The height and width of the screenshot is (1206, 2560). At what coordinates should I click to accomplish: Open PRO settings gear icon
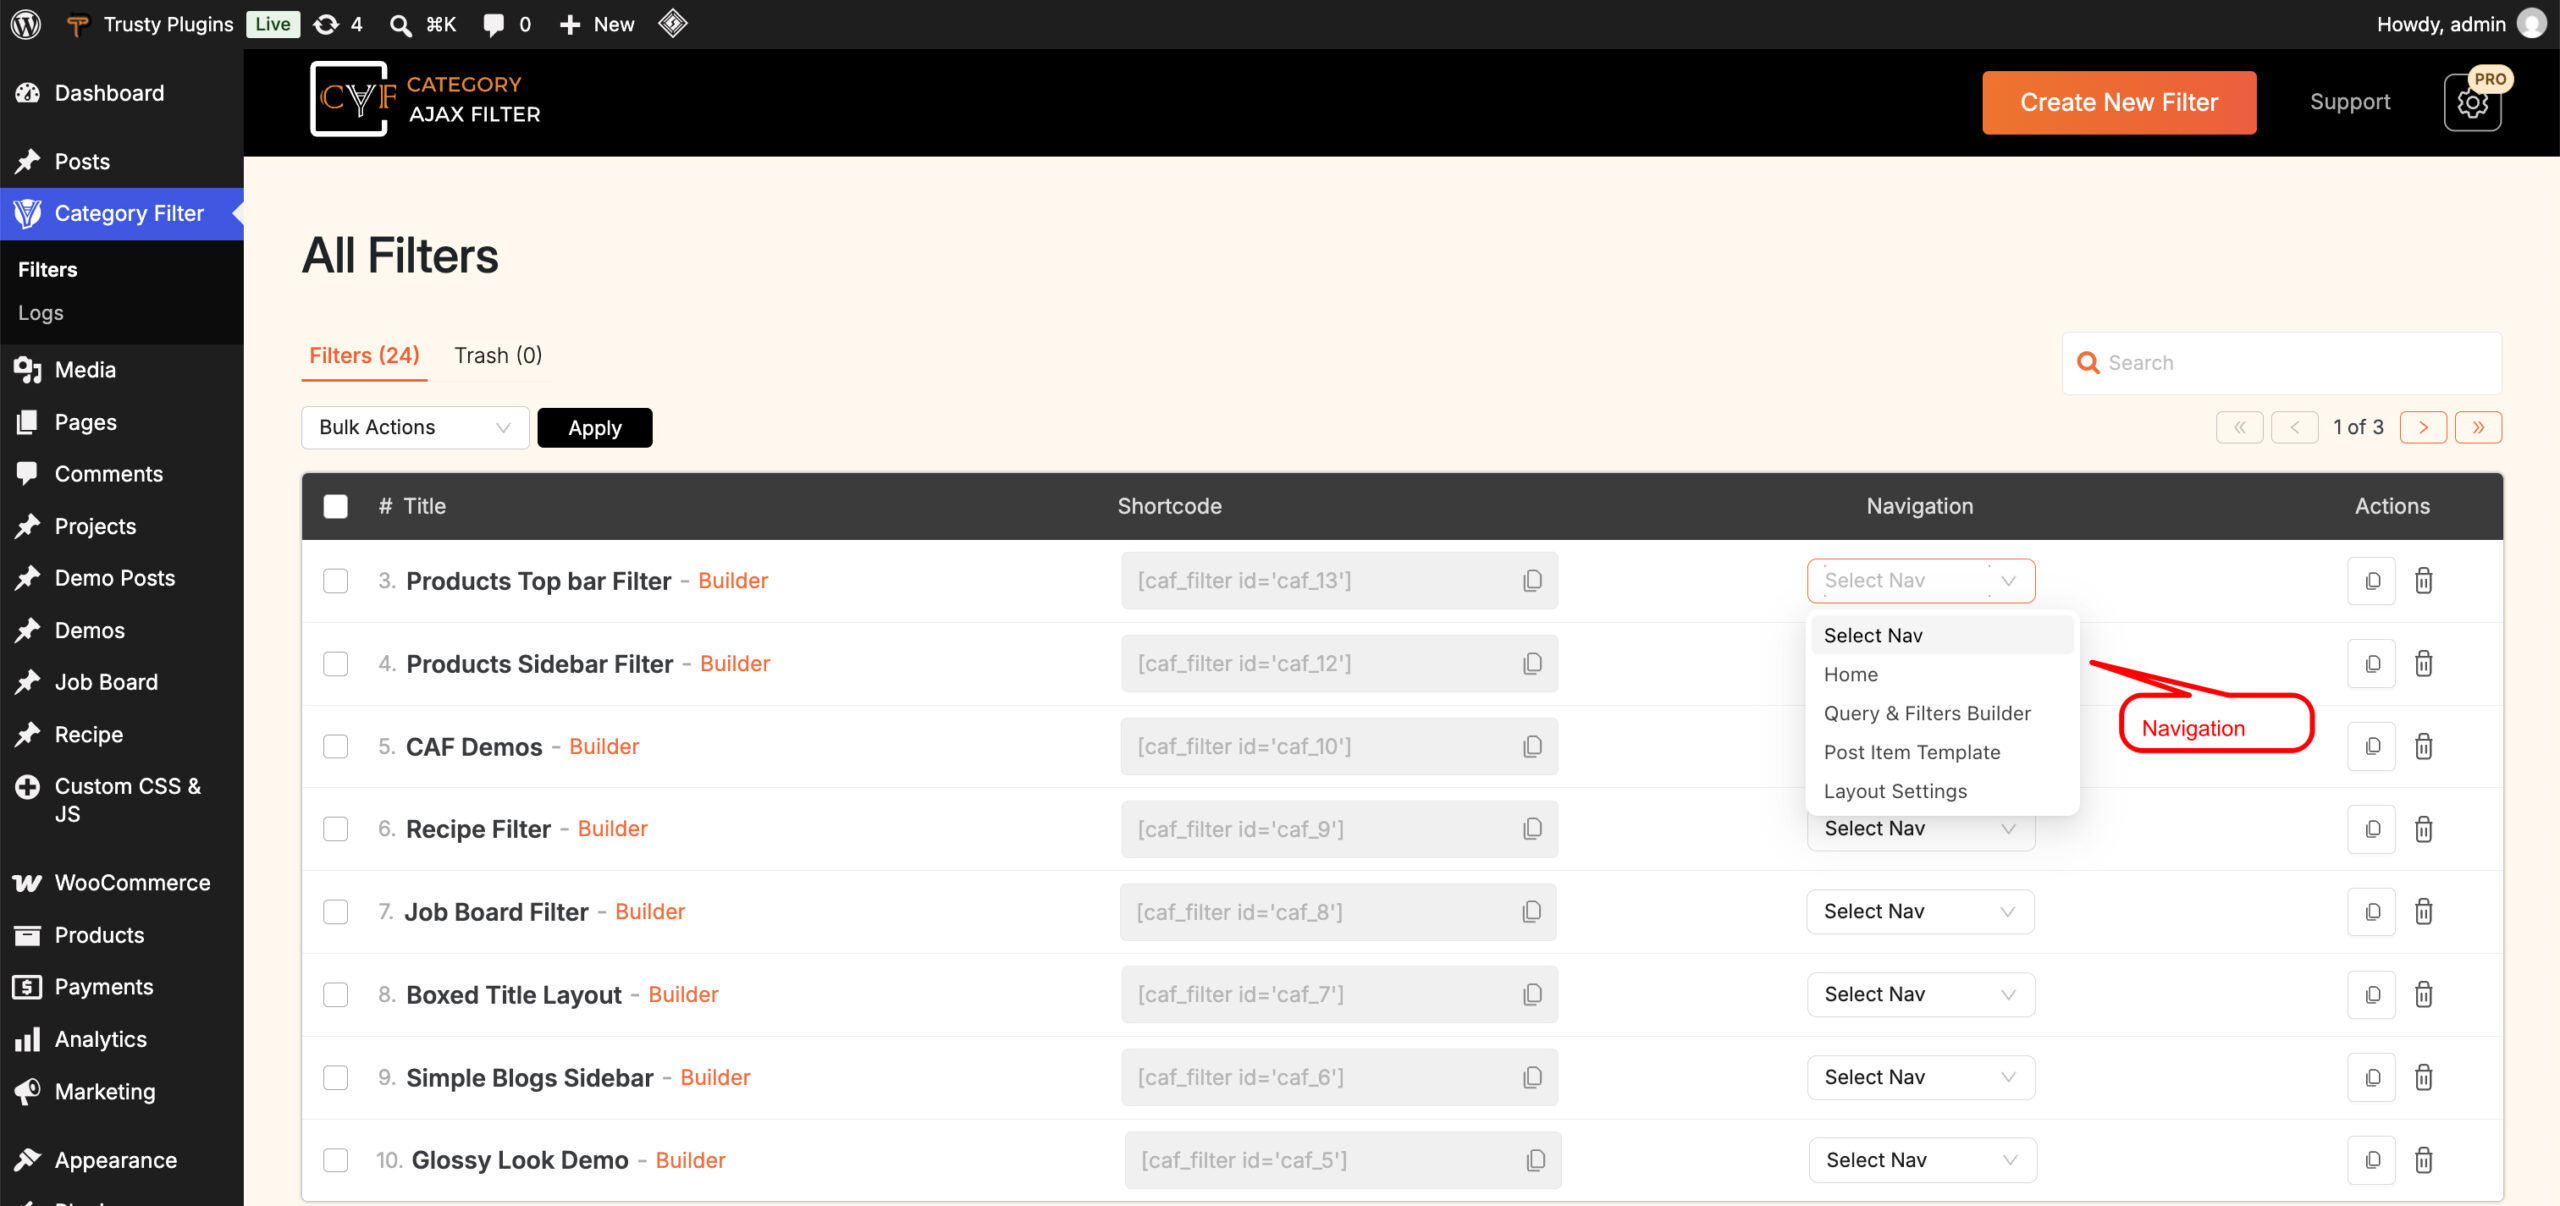(x=2473, y=103)
